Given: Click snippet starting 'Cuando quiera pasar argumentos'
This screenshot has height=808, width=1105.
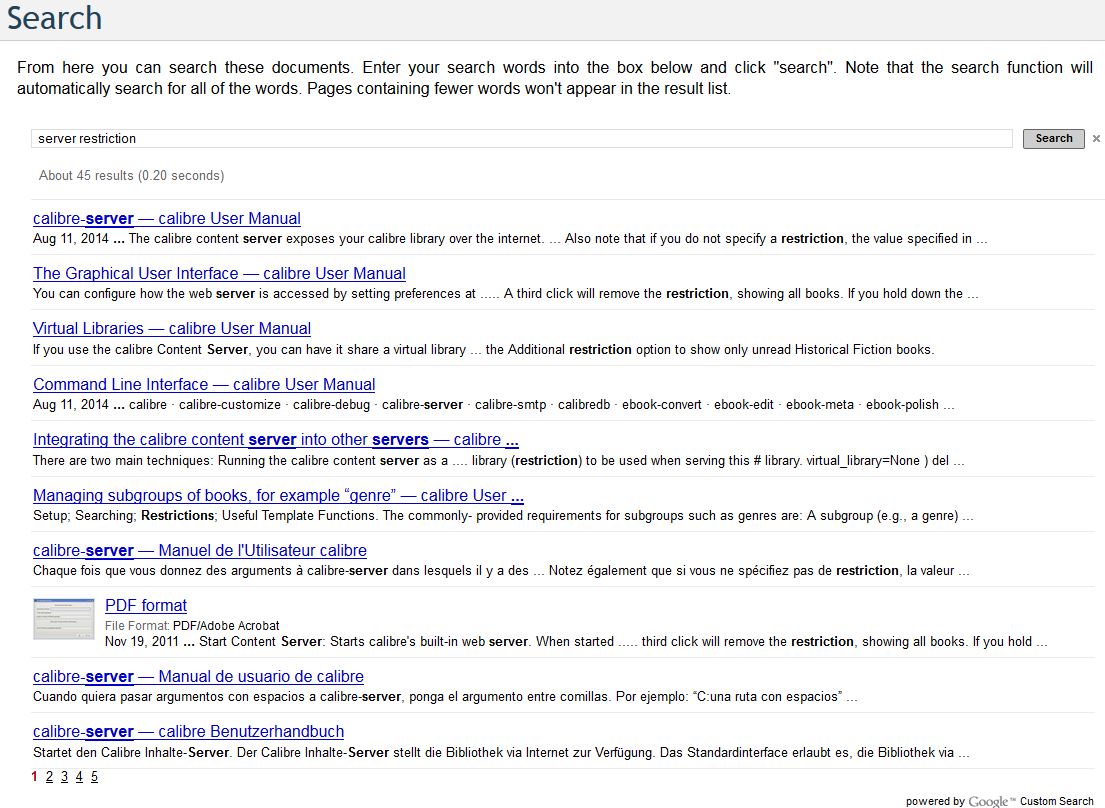Looking at the screenshot, I should tap(445, 697).
